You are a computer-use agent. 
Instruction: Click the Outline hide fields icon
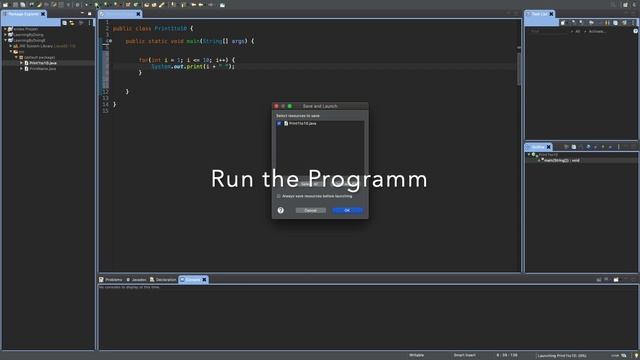pos(588,147)
